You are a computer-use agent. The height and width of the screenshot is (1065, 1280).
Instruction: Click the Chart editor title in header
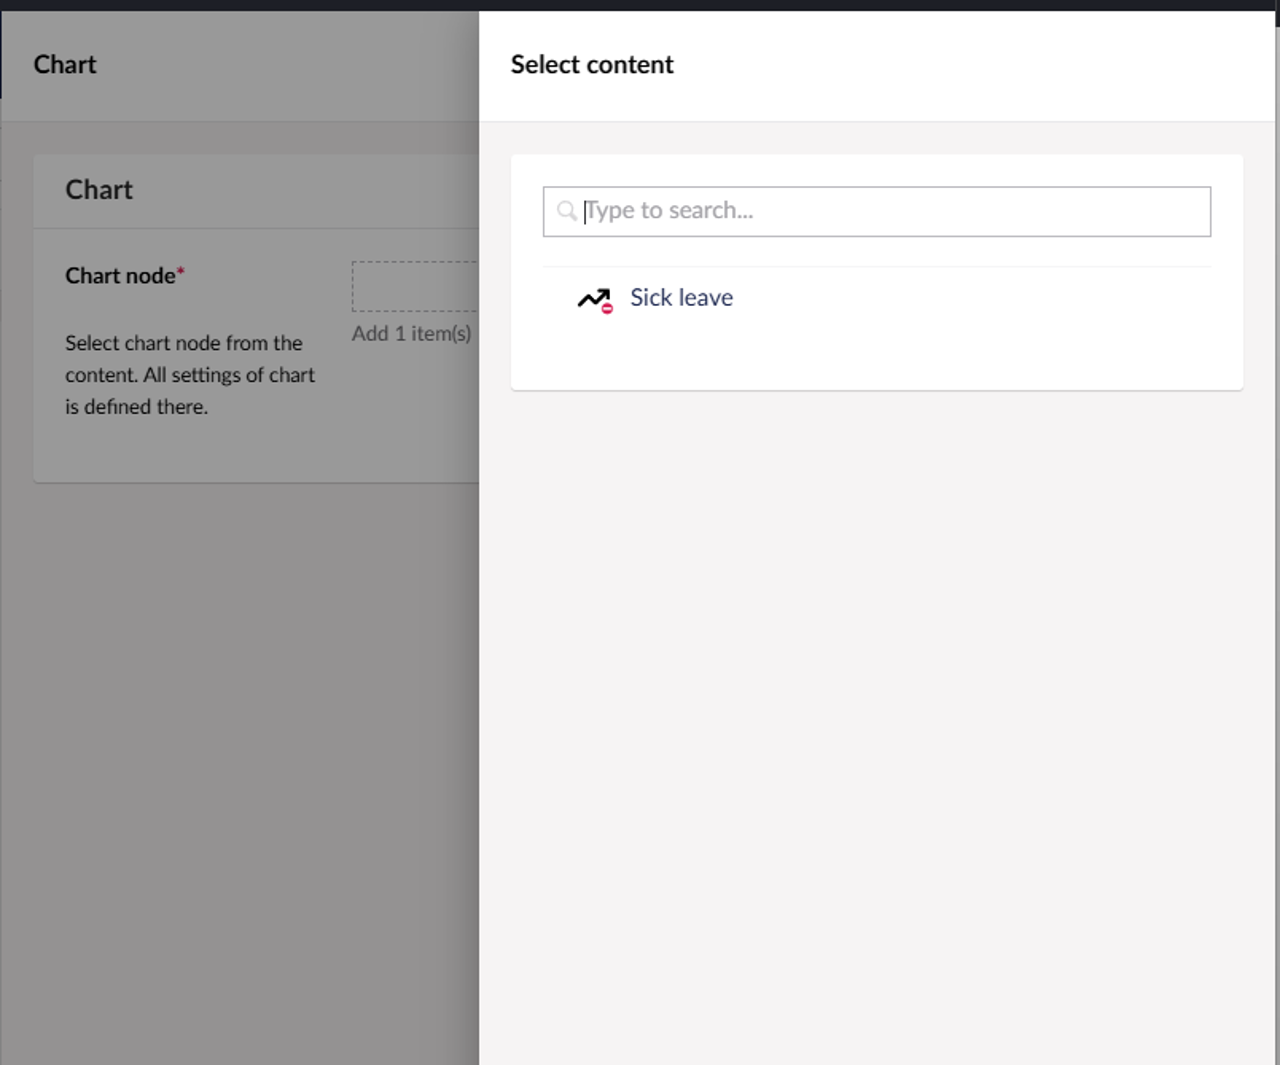[x=65, y=65]
